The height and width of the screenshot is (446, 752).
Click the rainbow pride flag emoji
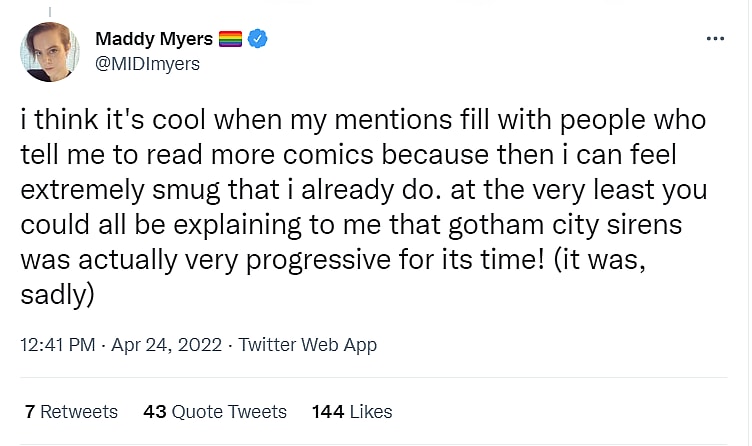[231, 39]
